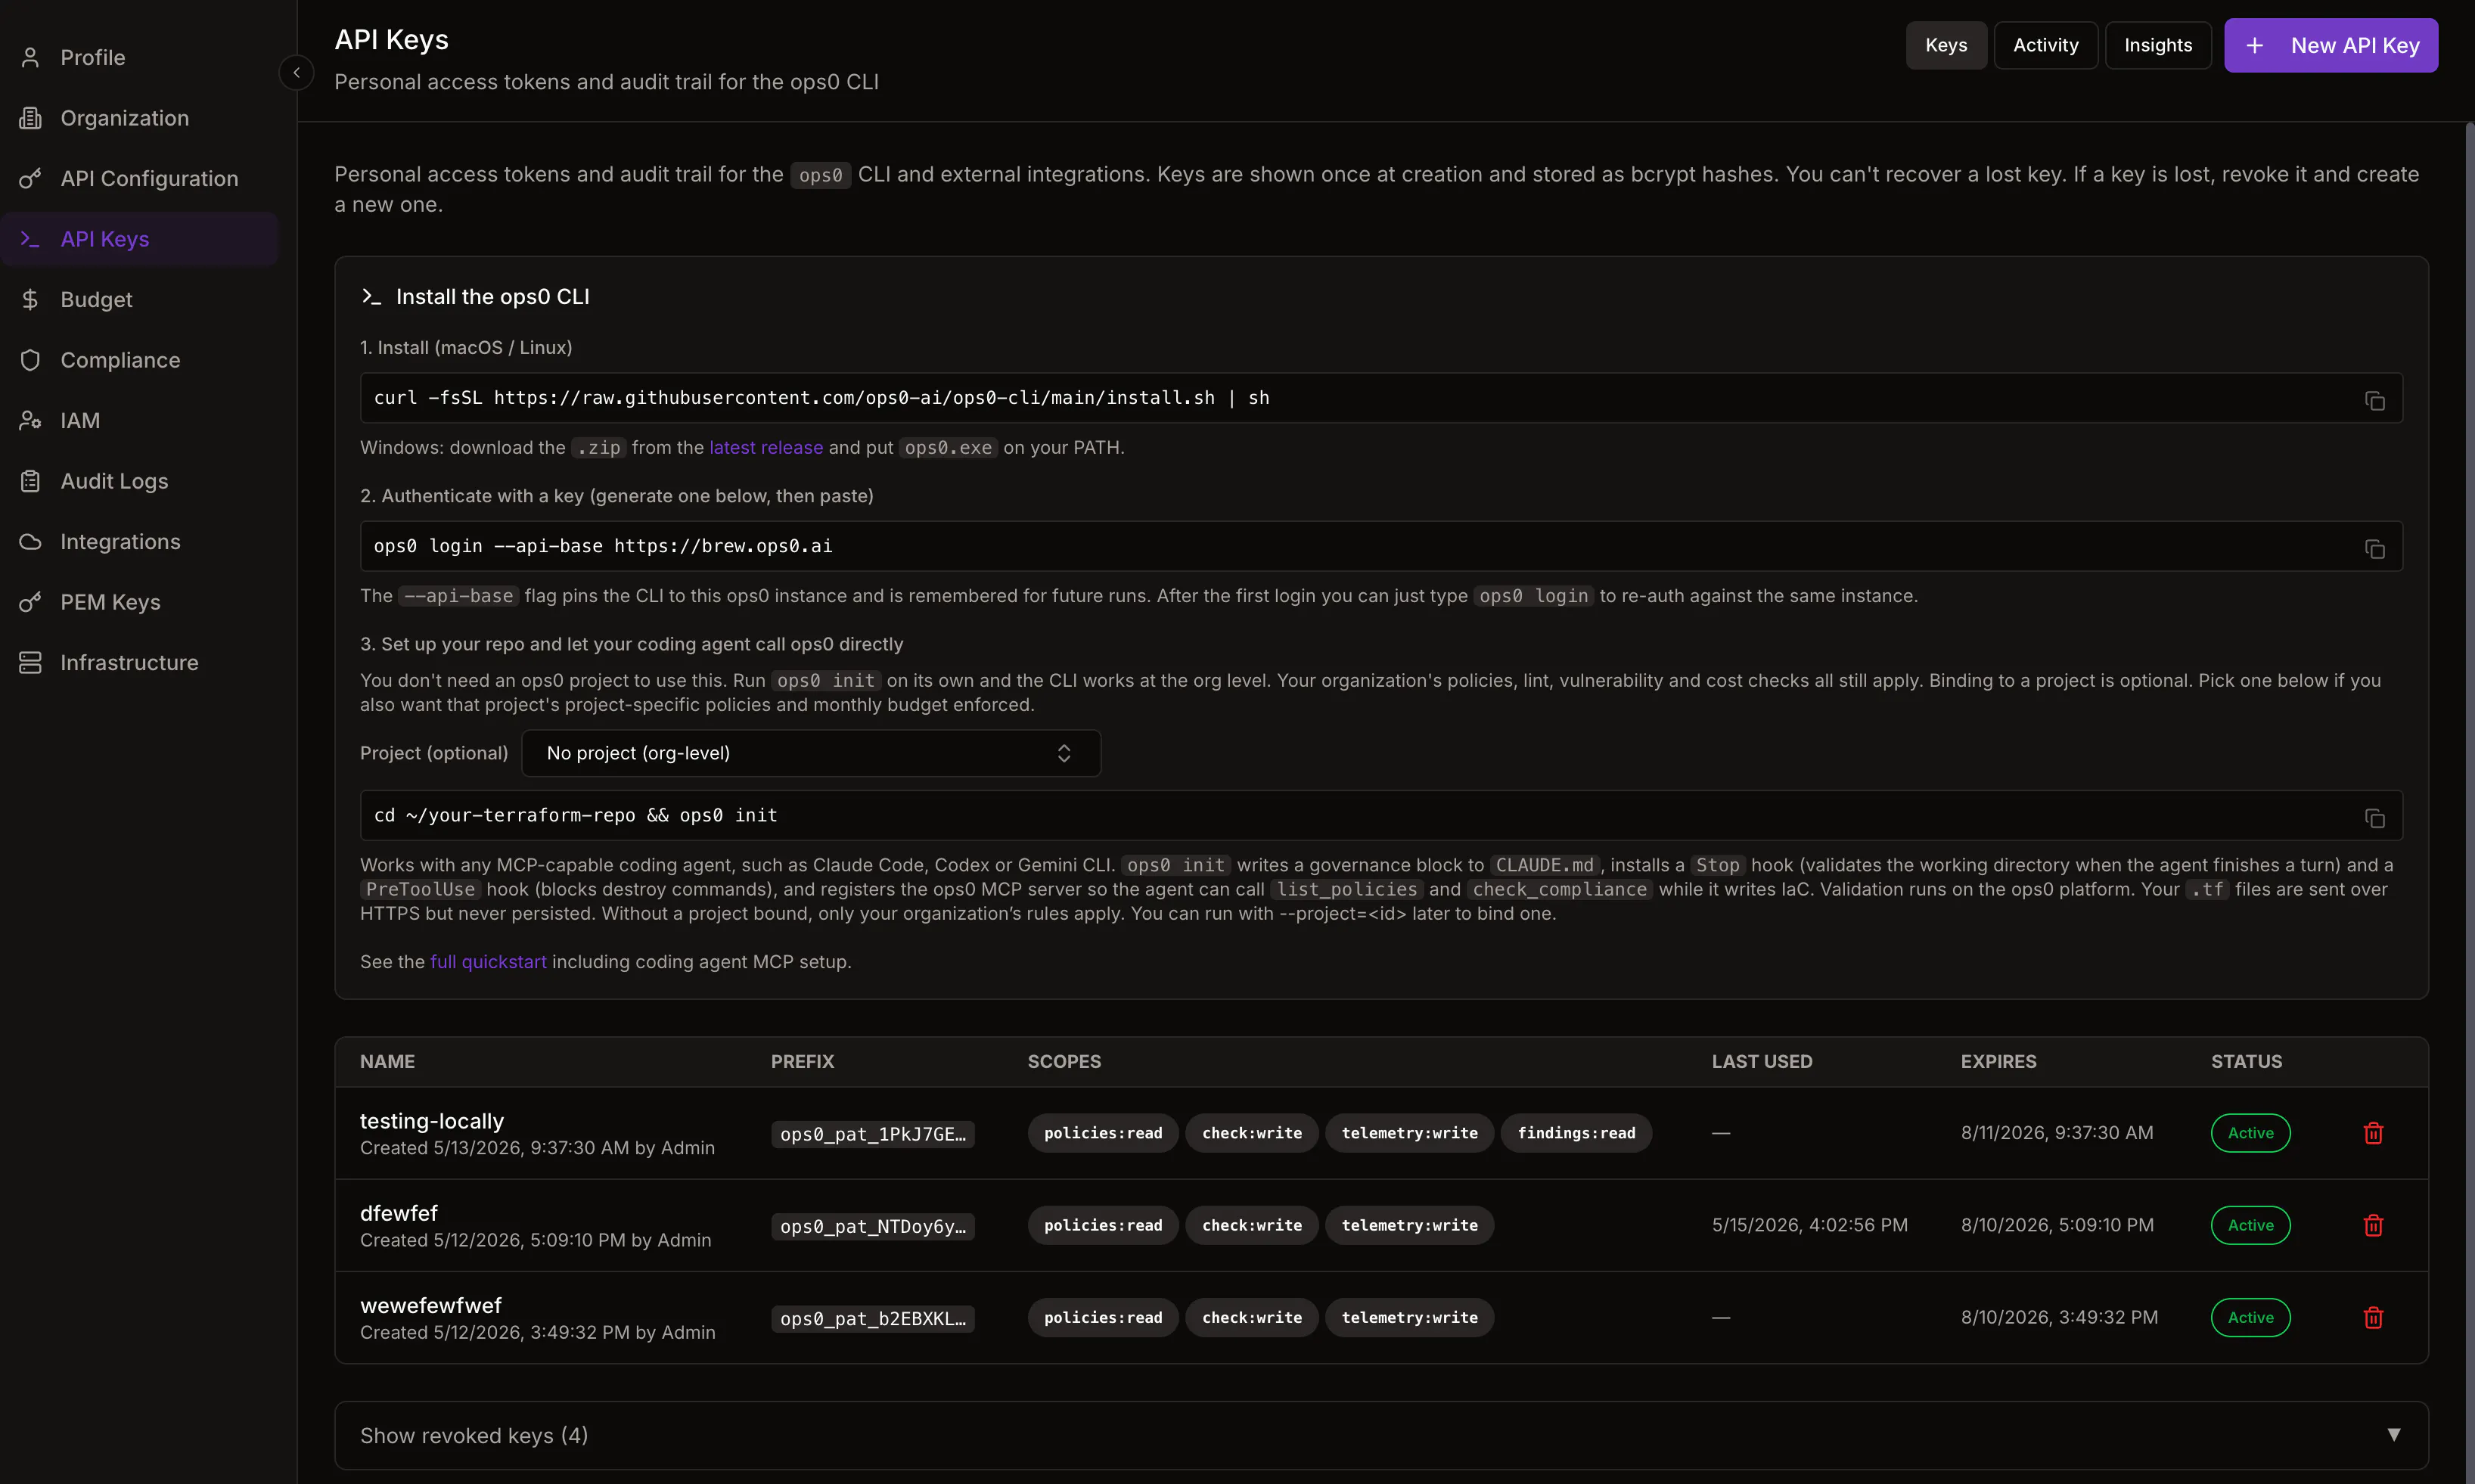Open the Infrastructure section
The height and width of the screenshot is (1484, 2475).
pyautogui.click(x=139, y=663)
